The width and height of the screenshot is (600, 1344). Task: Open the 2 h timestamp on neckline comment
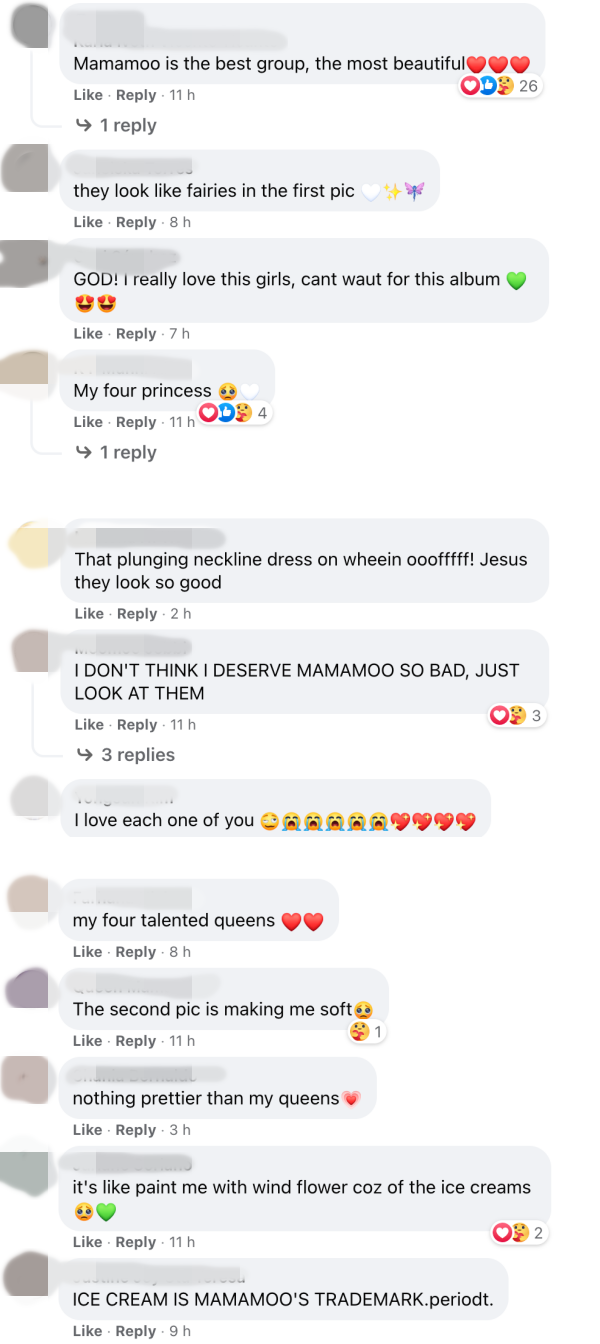click(180, 613)
